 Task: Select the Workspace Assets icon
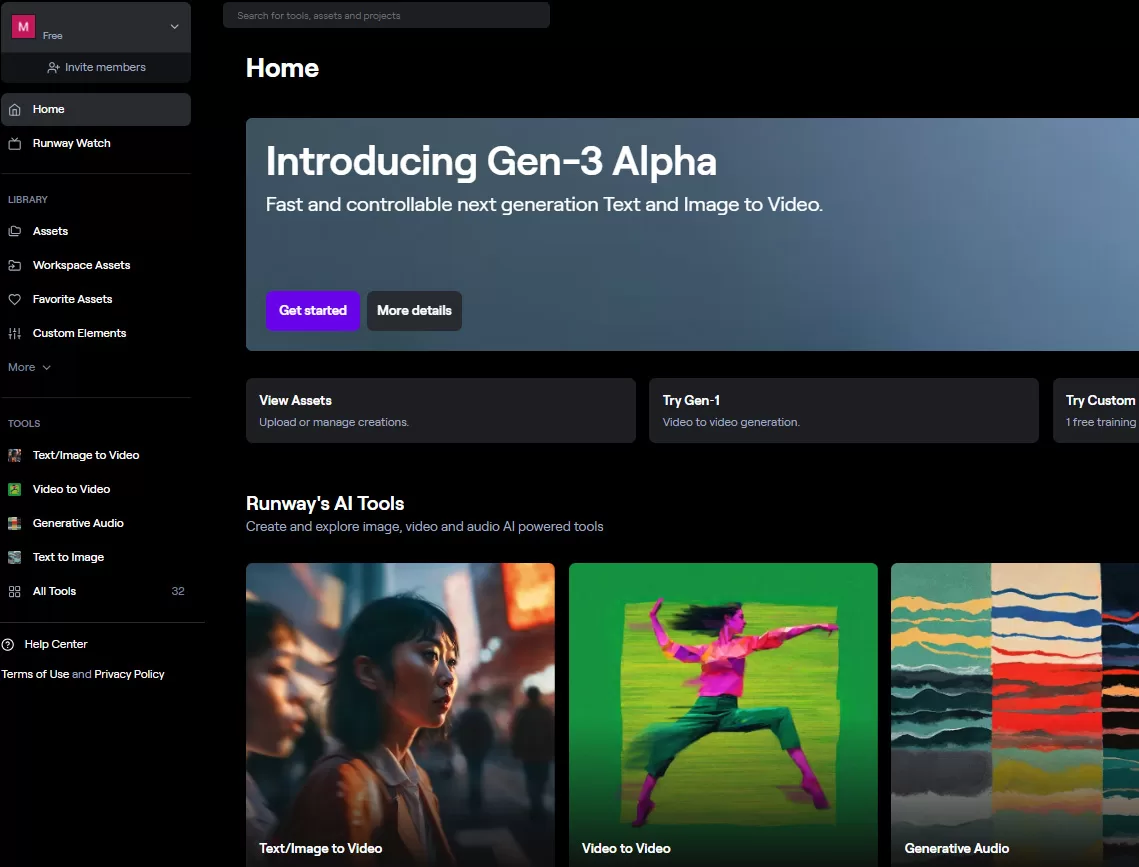point(15,265)
